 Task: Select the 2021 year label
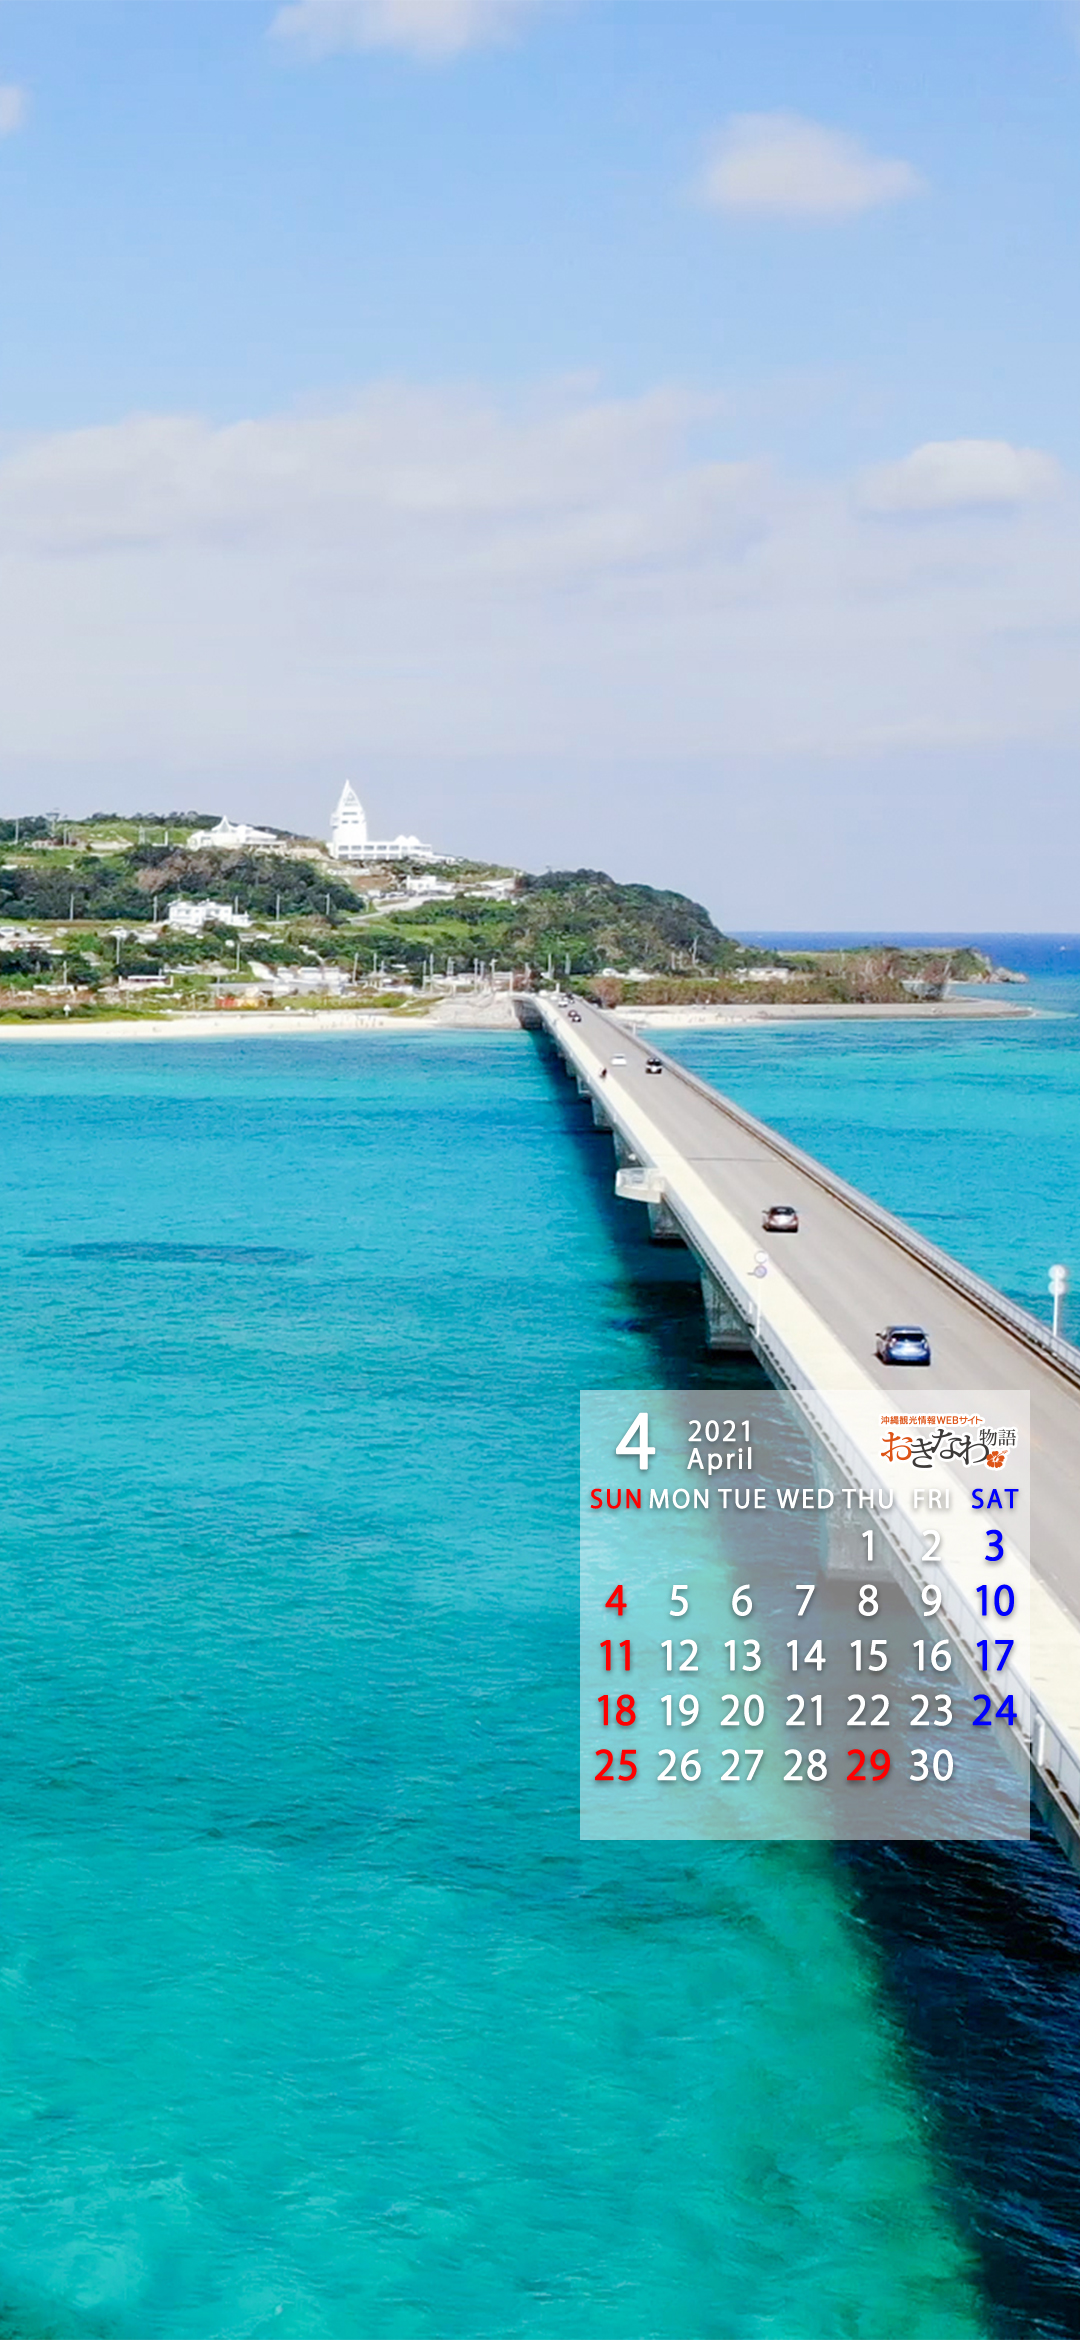click(719, 1431)
